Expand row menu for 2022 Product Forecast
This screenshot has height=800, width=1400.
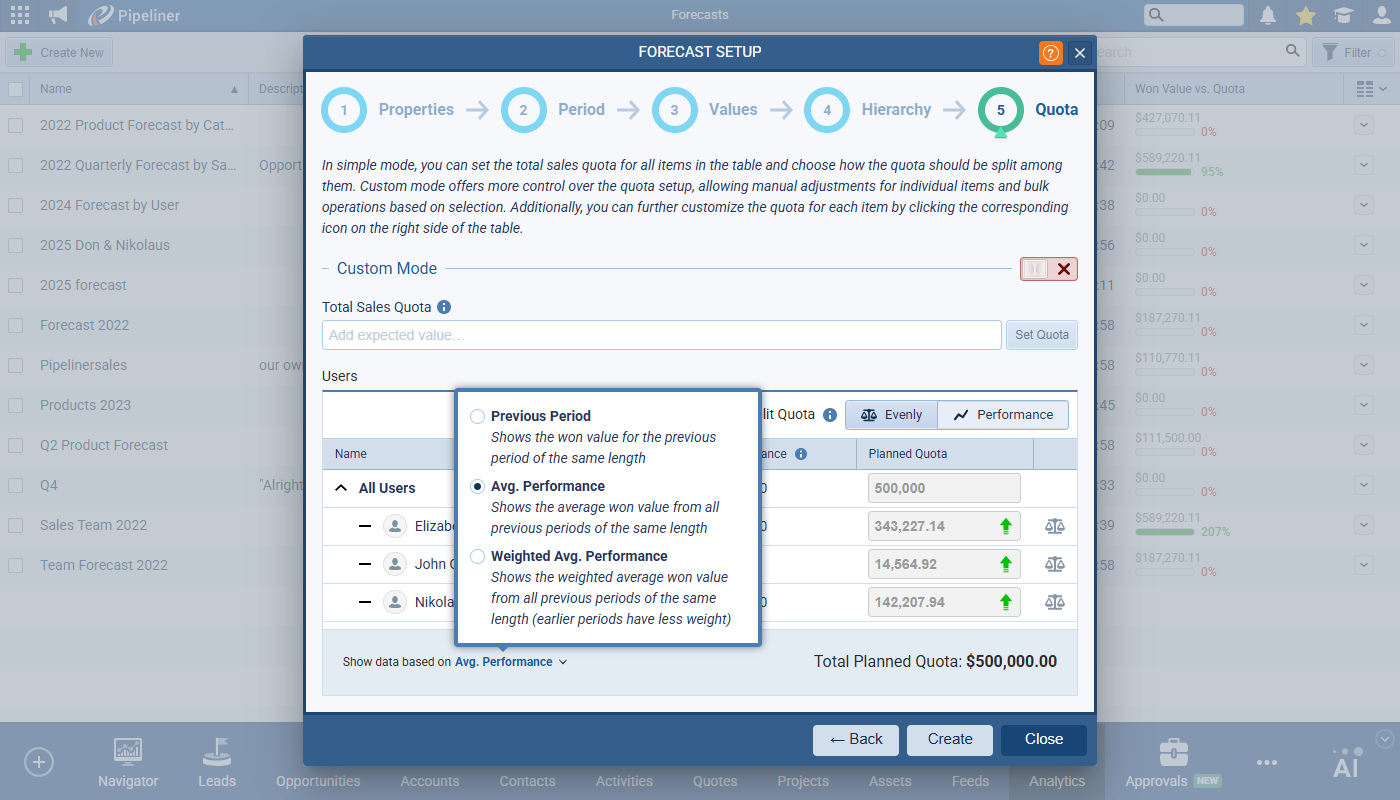(1364, 125)
